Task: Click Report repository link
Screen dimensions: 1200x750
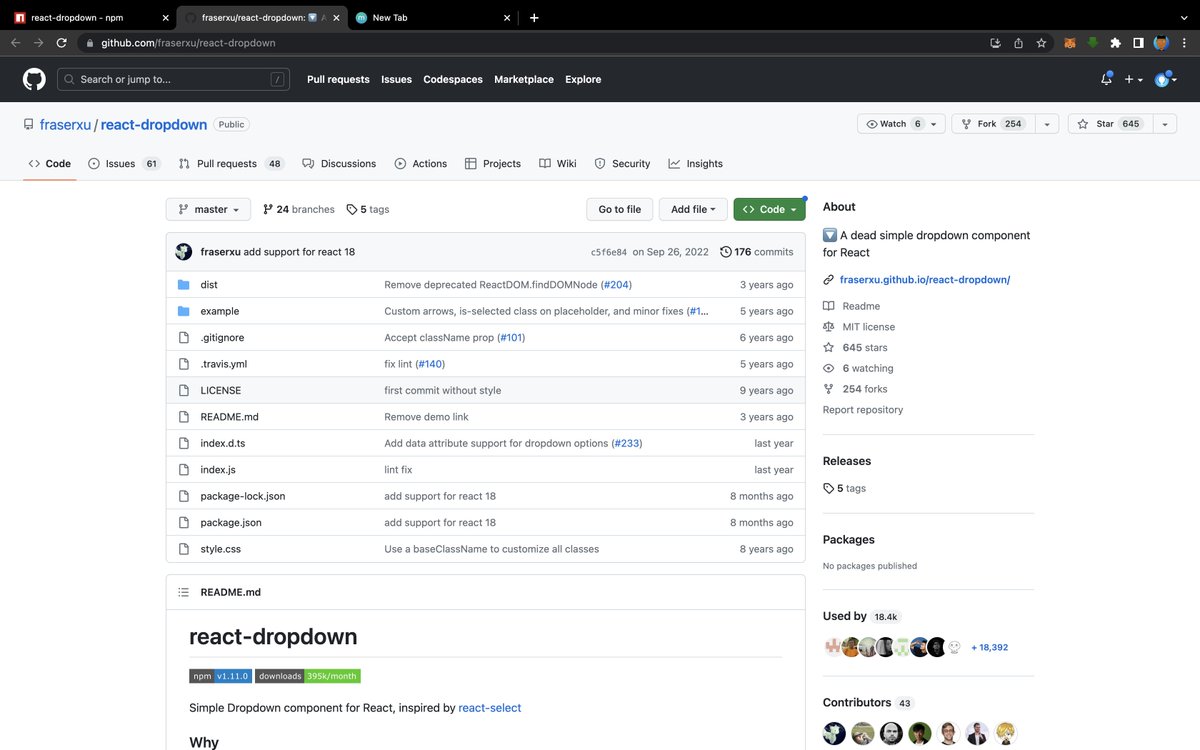Action: point(863,410)
